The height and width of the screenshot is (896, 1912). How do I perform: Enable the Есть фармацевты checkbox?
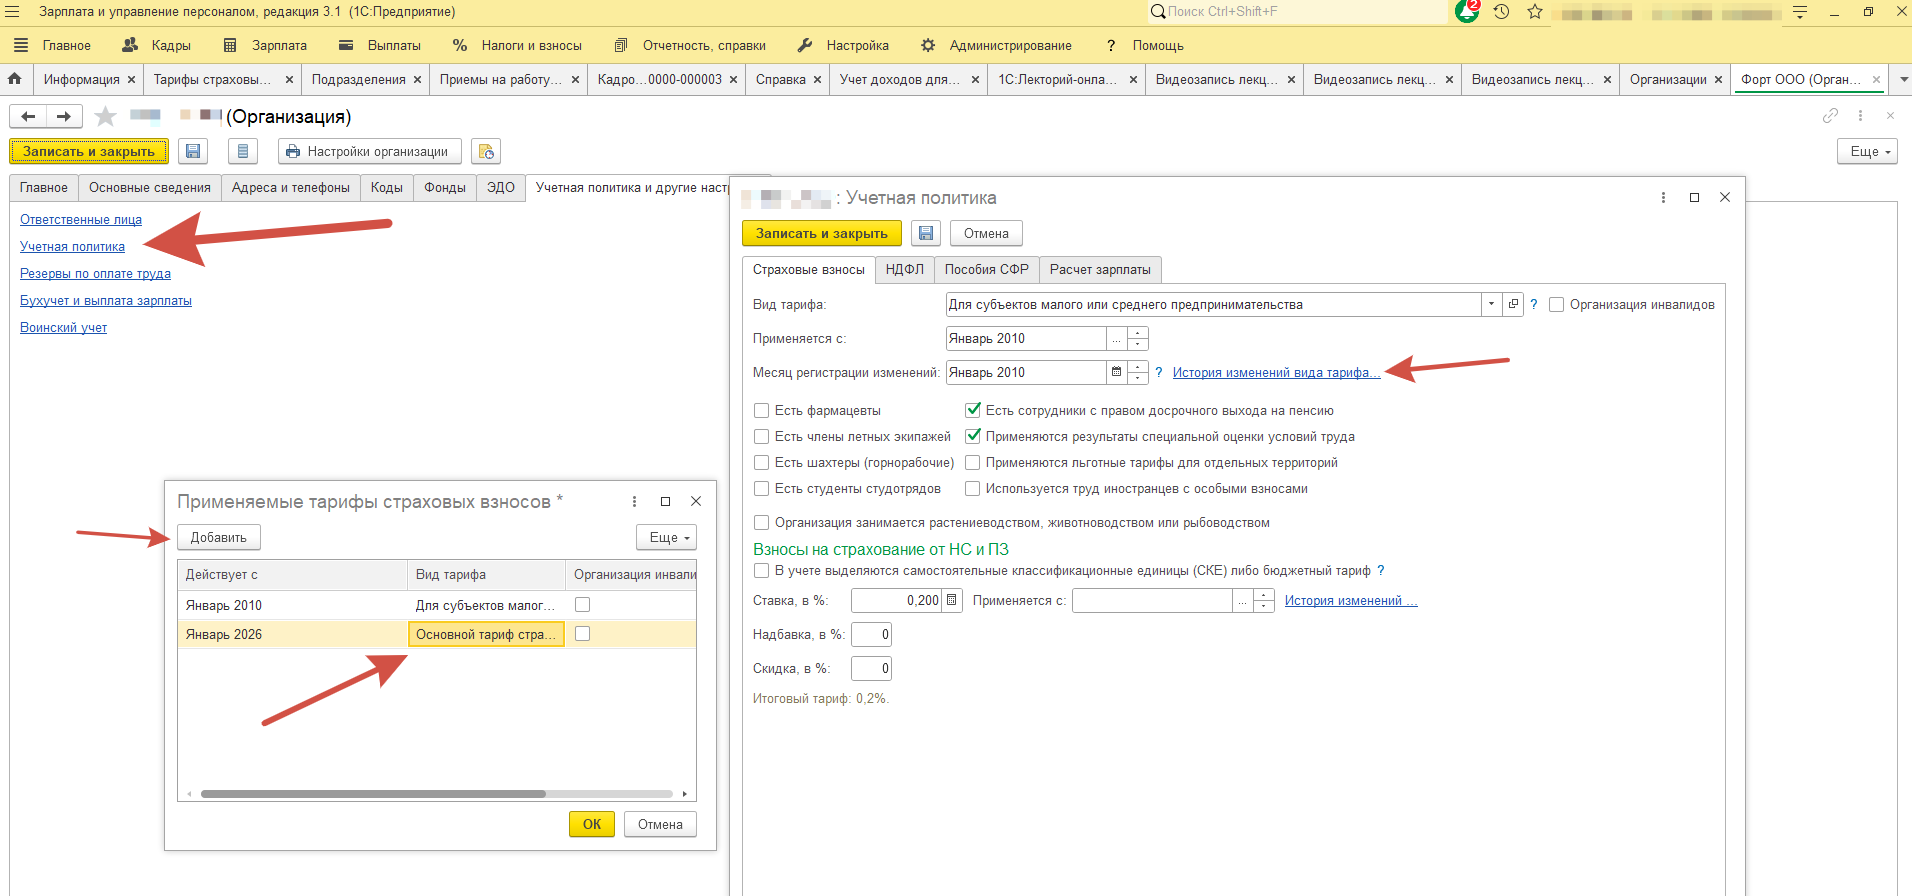(x=762, y=410)
